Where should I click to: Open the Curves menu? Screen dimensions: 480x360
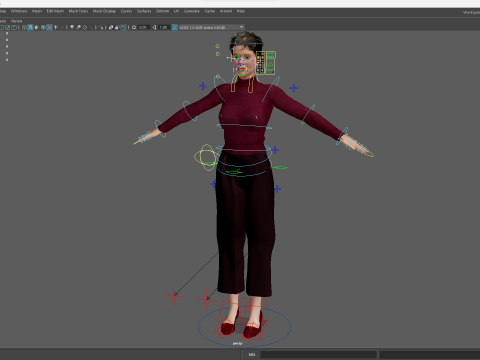point(126,11)
